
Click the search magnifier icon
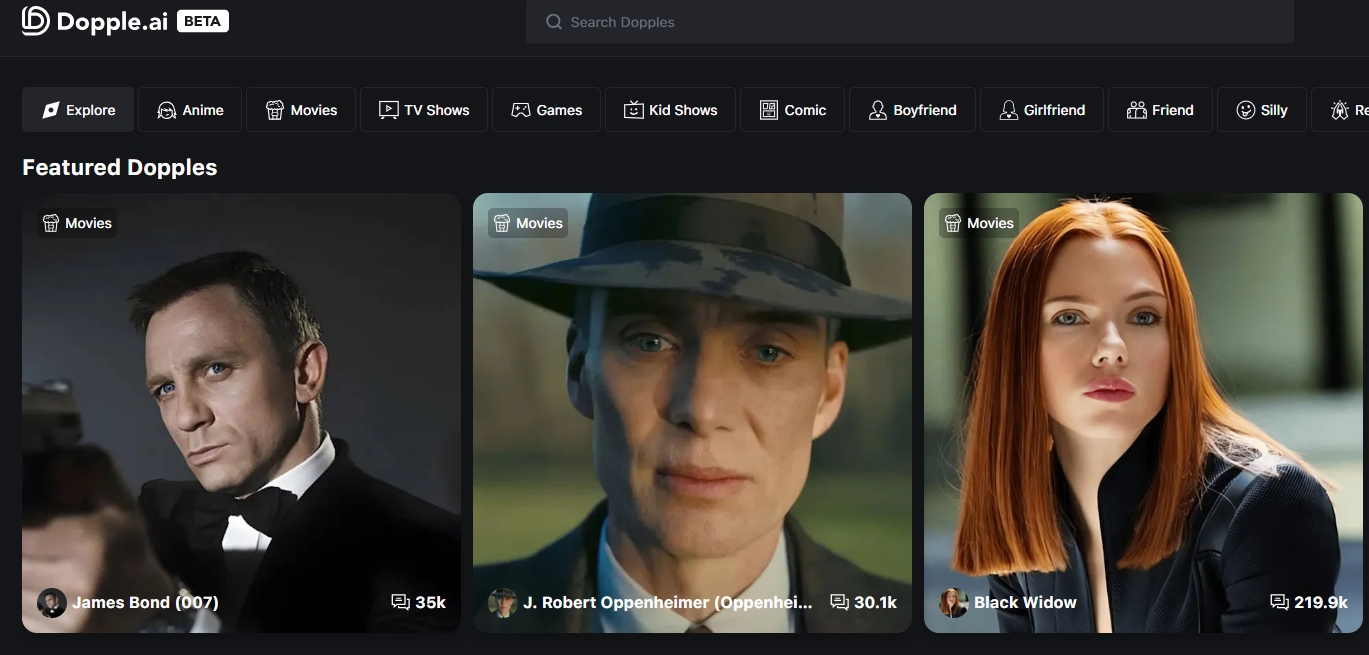click(x=553, y=22)
